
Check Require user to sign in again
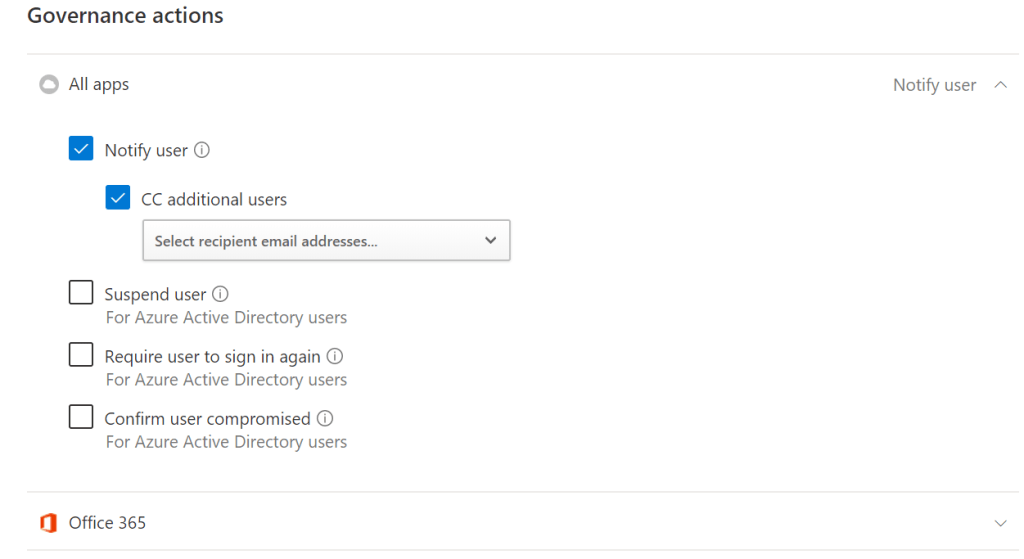(81, 355)
